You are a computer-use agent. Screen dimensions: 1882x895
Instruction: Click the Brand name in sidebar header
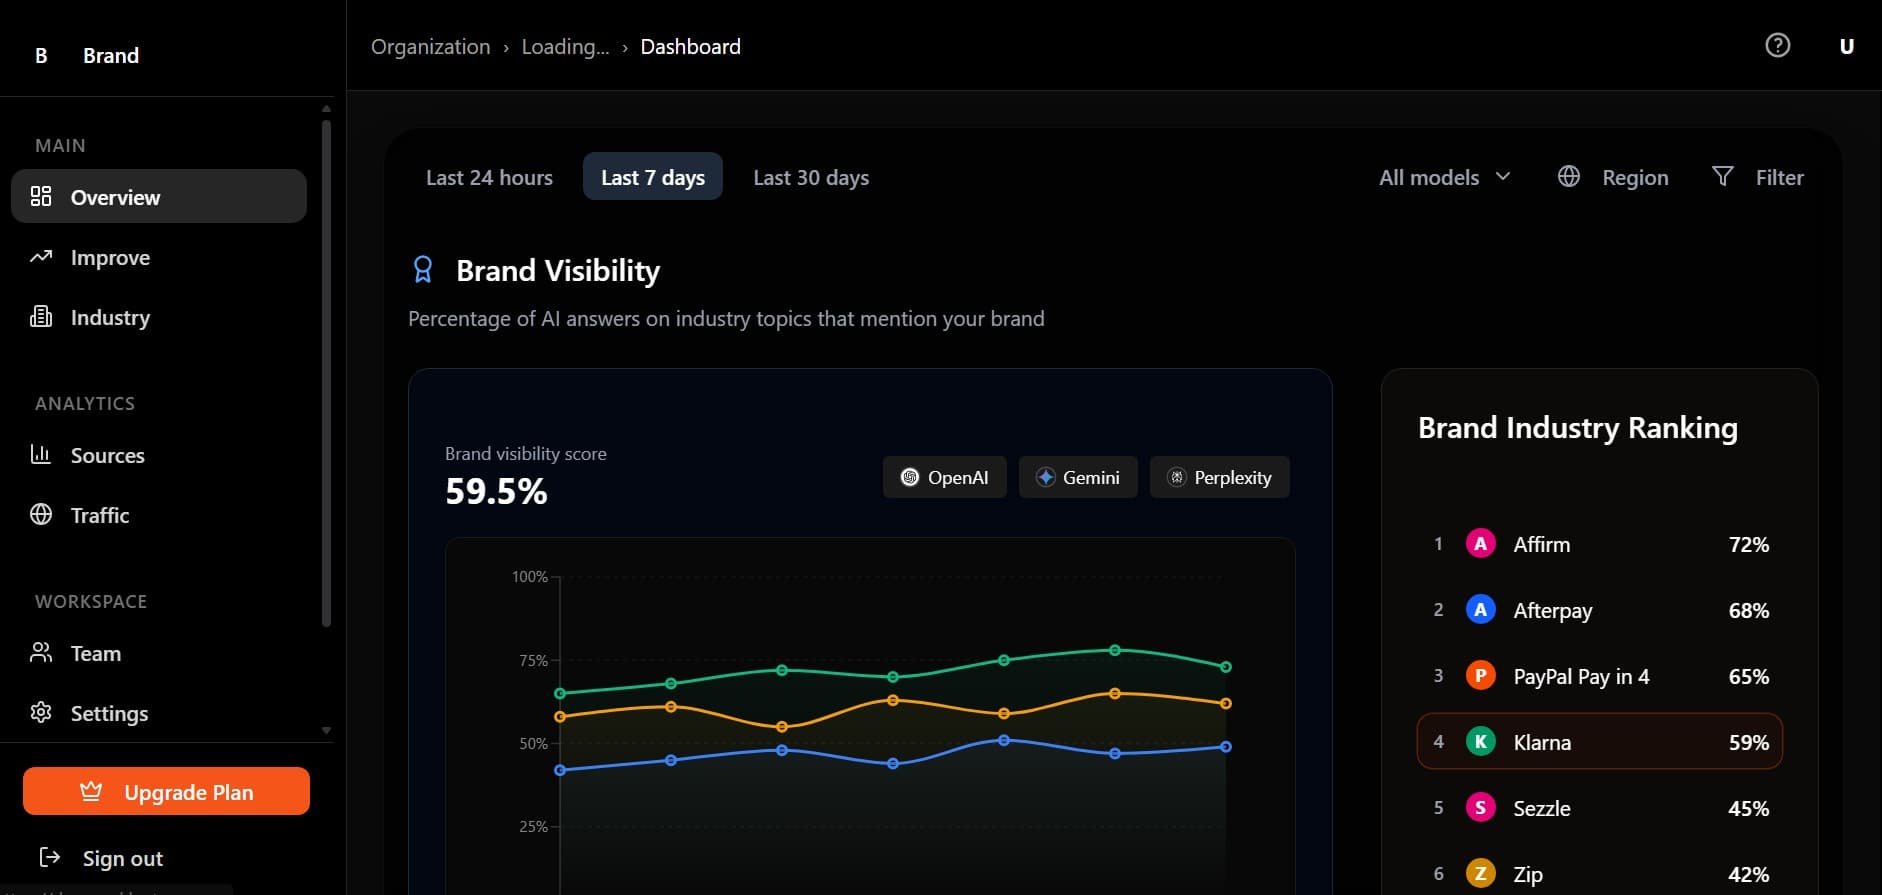coord(111,55)
